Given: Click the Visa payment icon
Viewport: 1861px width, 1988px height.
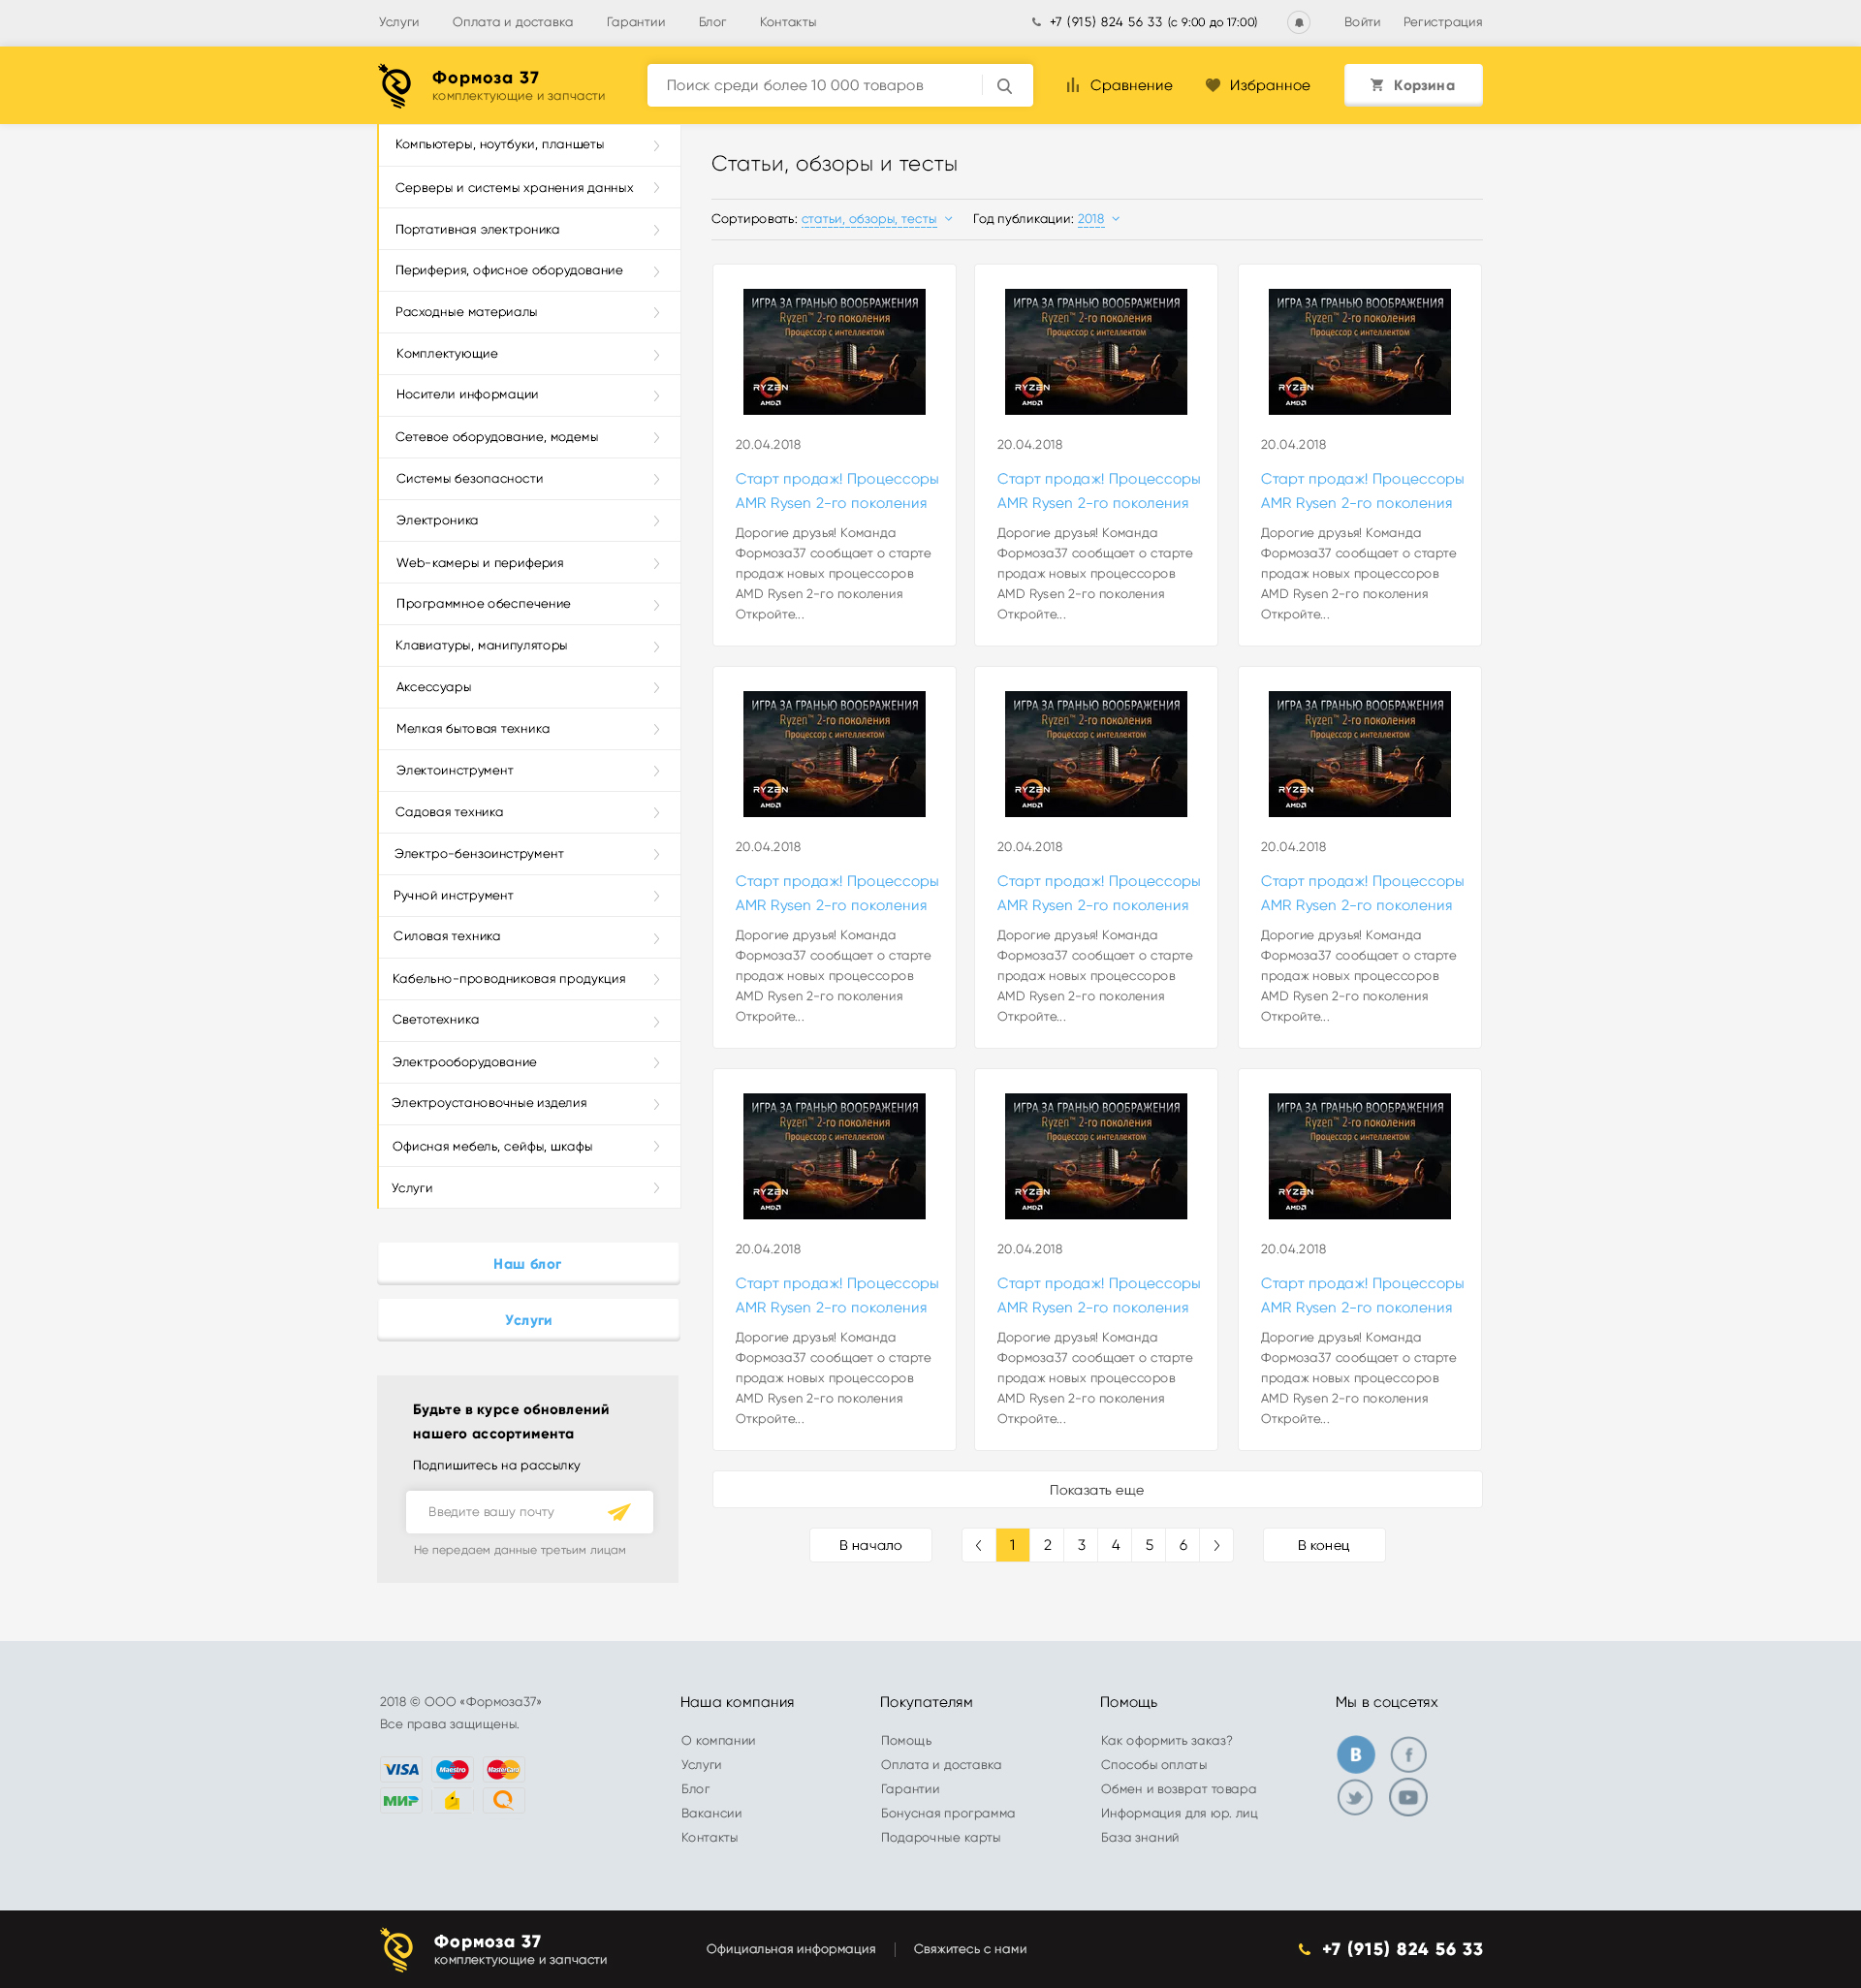Looking at the screenshot, I should (x=401, y=1769).
